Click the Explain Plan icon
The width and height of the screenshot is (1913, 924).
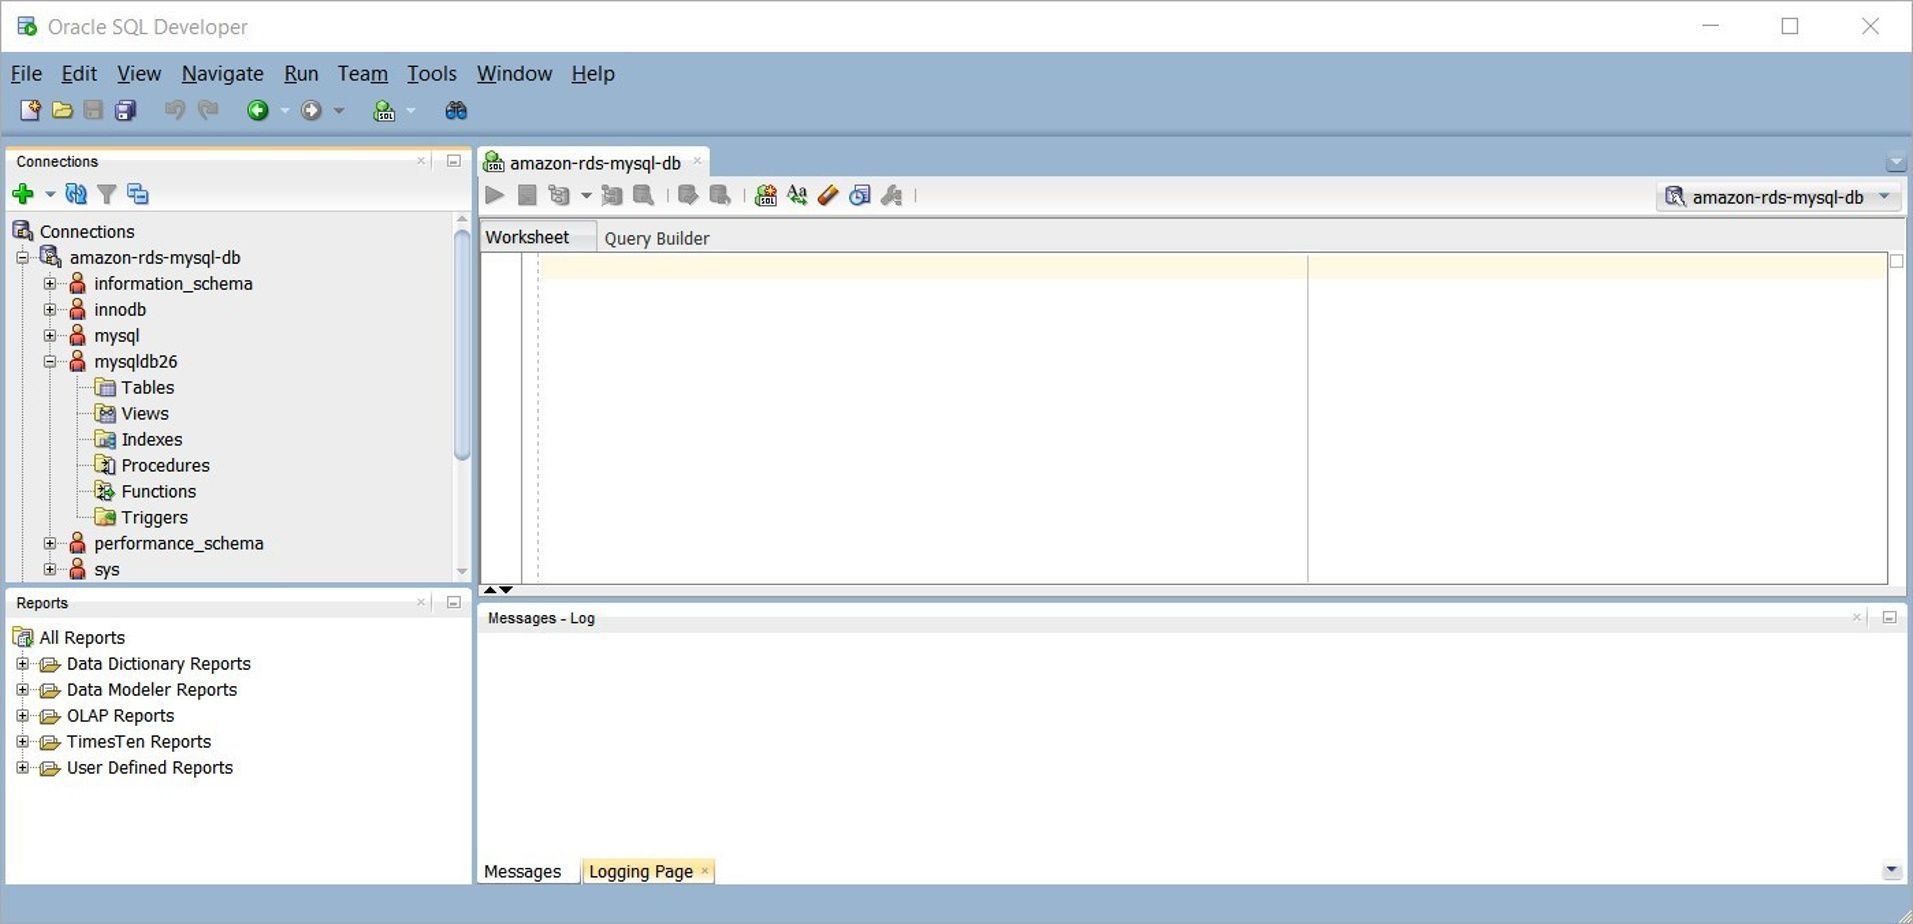559,195
